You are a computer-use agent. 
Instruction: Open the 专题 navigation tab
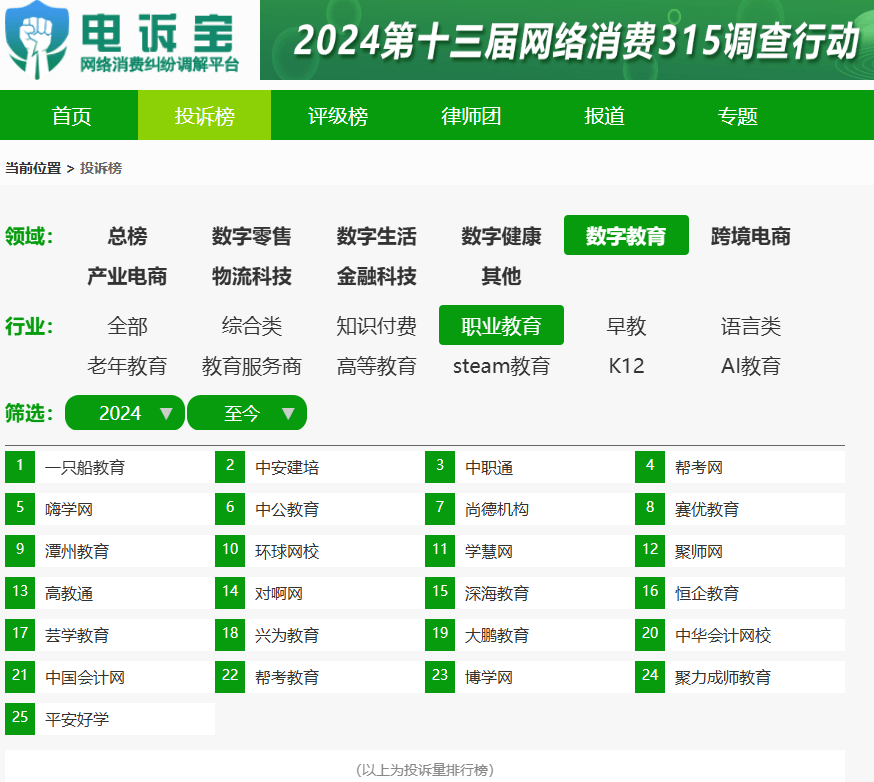click(737, 116)
